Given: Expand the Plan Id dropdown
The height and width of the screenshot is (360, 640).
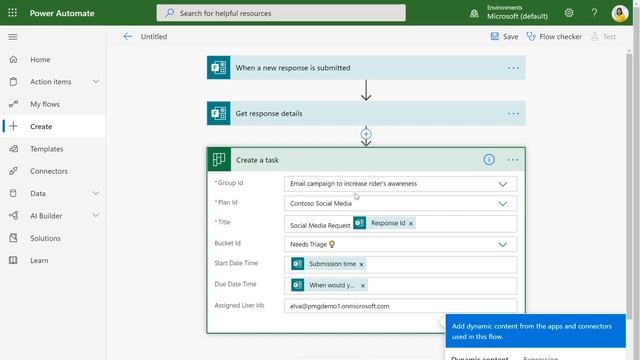Looking at the screenshot, I should (x=502, y=204).
